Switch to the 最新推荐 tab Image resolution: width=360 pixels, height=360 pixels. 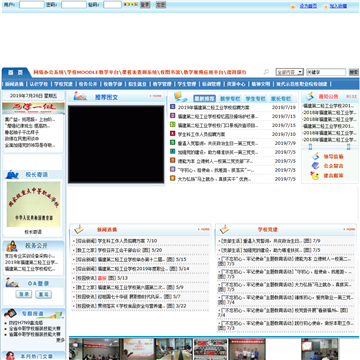(204, 99)
